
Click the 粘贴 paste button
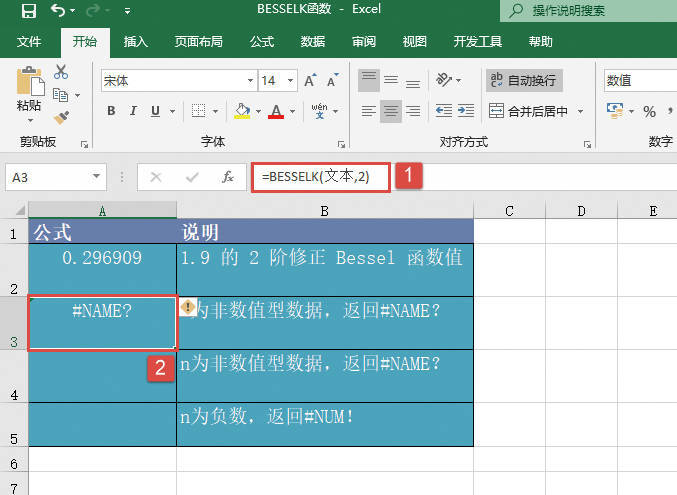[x=29, y=92]
